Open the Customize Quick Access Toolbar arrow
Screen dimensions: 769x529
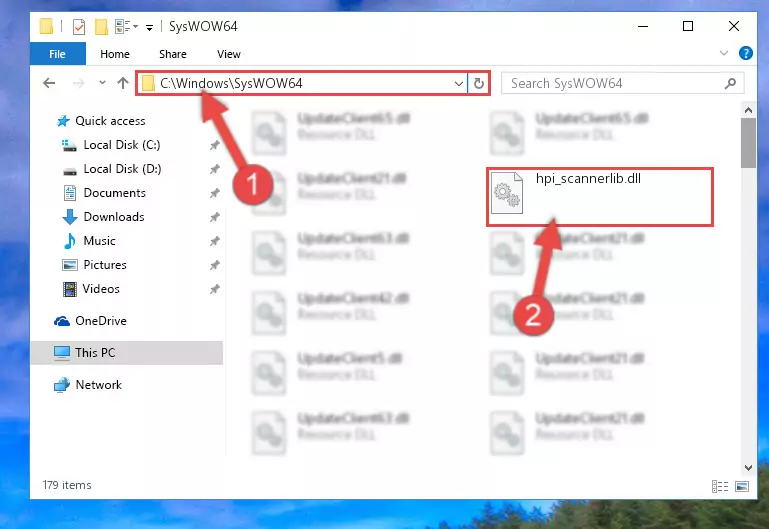tap(149, 27)
